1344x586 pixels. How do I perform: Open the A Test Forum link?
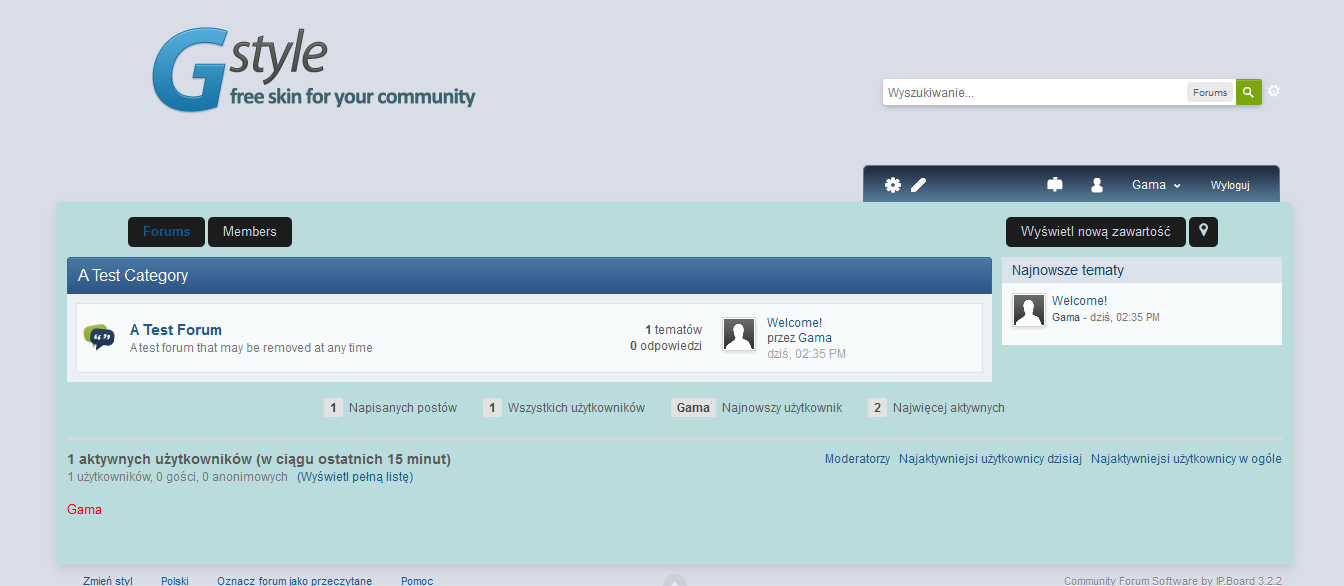pos(176,330)
